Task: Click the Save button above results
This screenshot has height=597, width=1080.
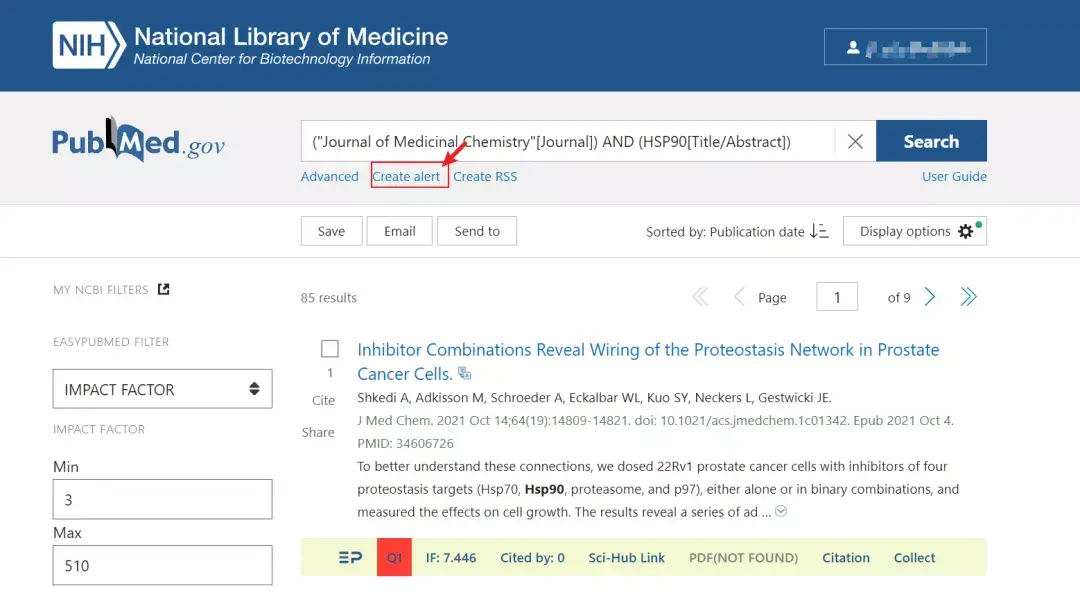Action: pos(331,231)
